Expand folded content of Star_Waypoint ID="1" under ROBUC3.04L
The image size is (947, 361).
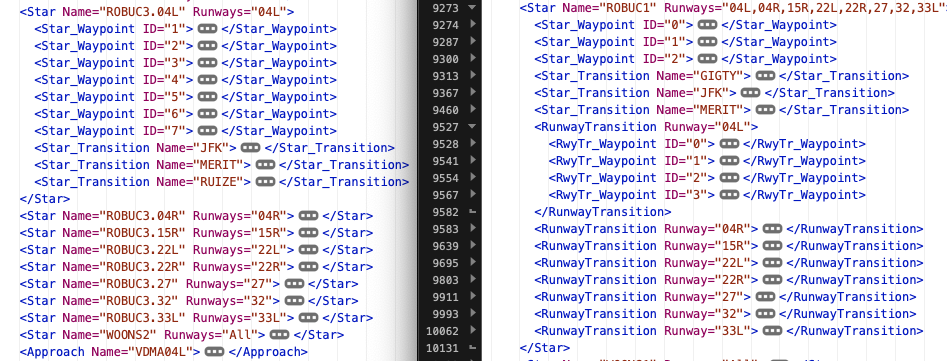(x=207, y=28)
